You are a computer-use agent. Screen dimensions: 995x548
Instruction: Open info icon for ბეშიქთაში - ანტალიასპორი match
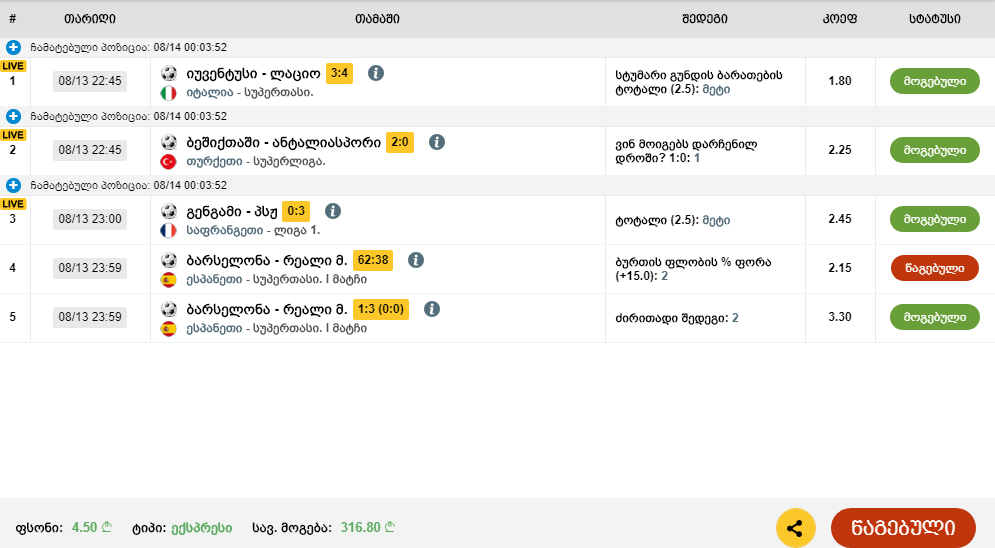[x=437, y=142]
